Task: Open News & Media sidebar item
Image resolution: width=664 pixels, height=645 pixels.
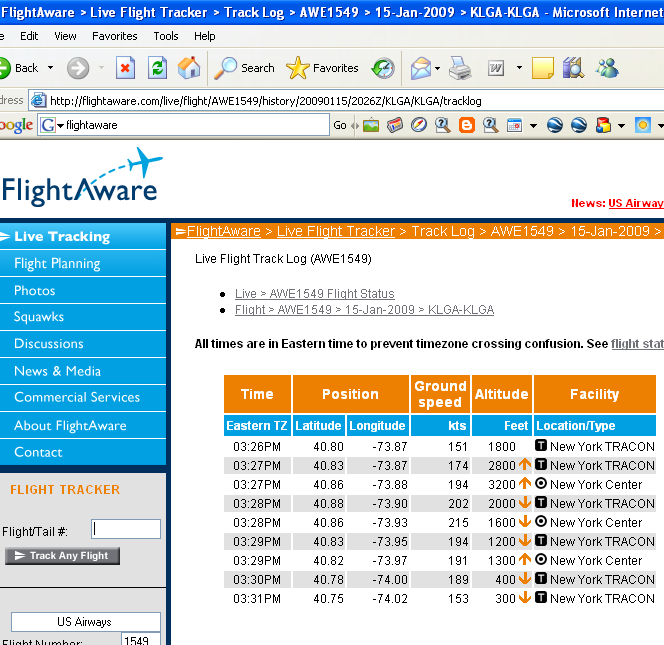Action: tap(83, 371)
